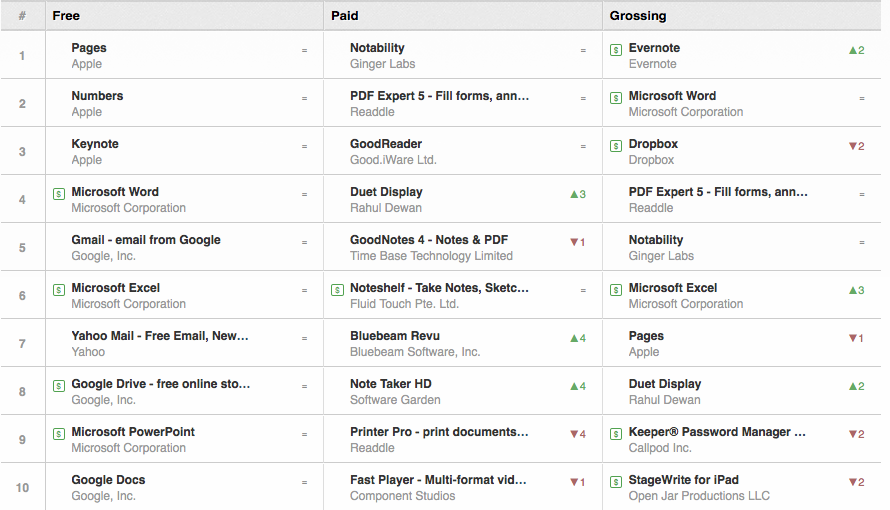The height and width of the screenshot is (510, 890).
Task: Open Notability in the Grossing column
Action: click(656, 240)
